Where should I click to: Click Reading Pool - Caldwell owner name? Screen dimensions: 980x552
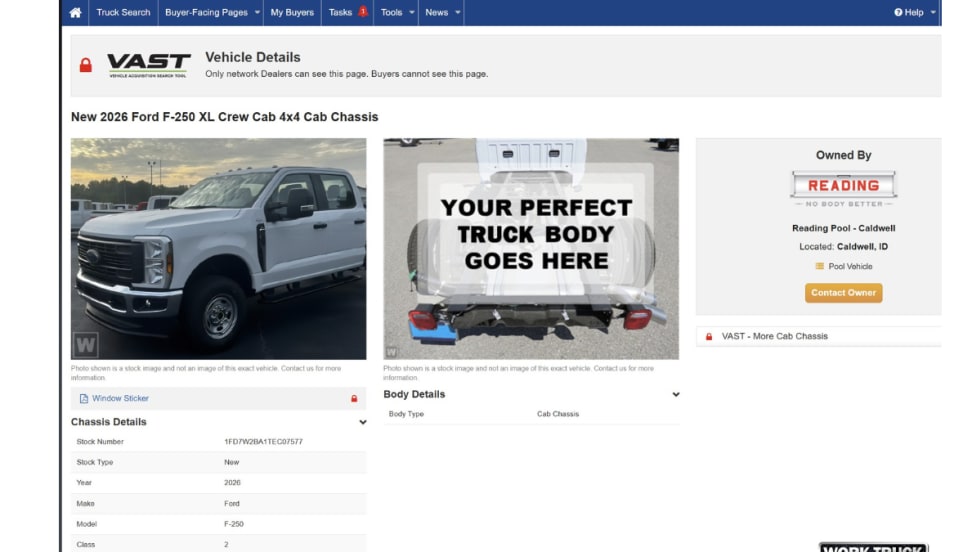pos(843,228)
